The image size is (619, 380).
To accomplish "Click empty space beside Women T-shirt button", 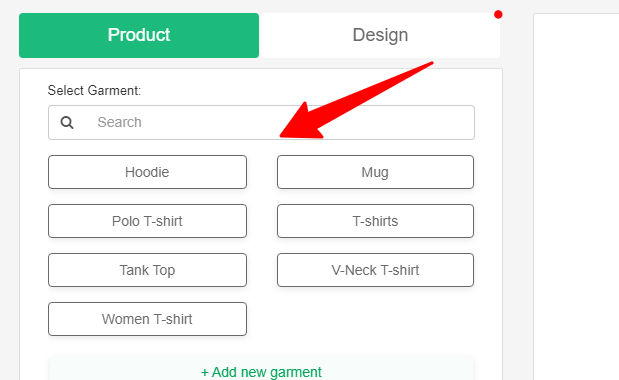I will click(375, 319).
